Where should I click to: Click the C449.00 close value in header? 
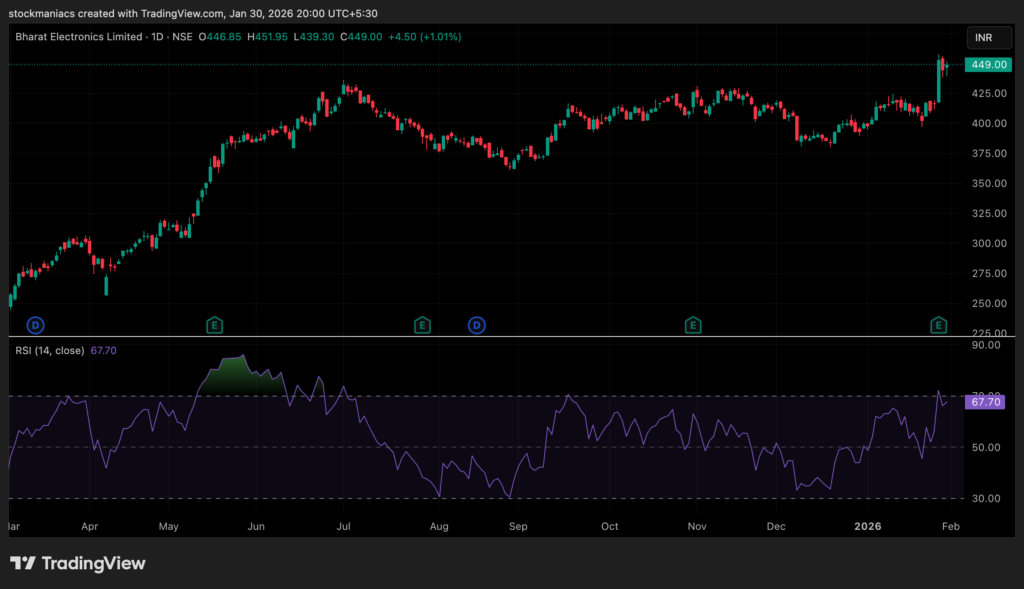pos(361,37)
